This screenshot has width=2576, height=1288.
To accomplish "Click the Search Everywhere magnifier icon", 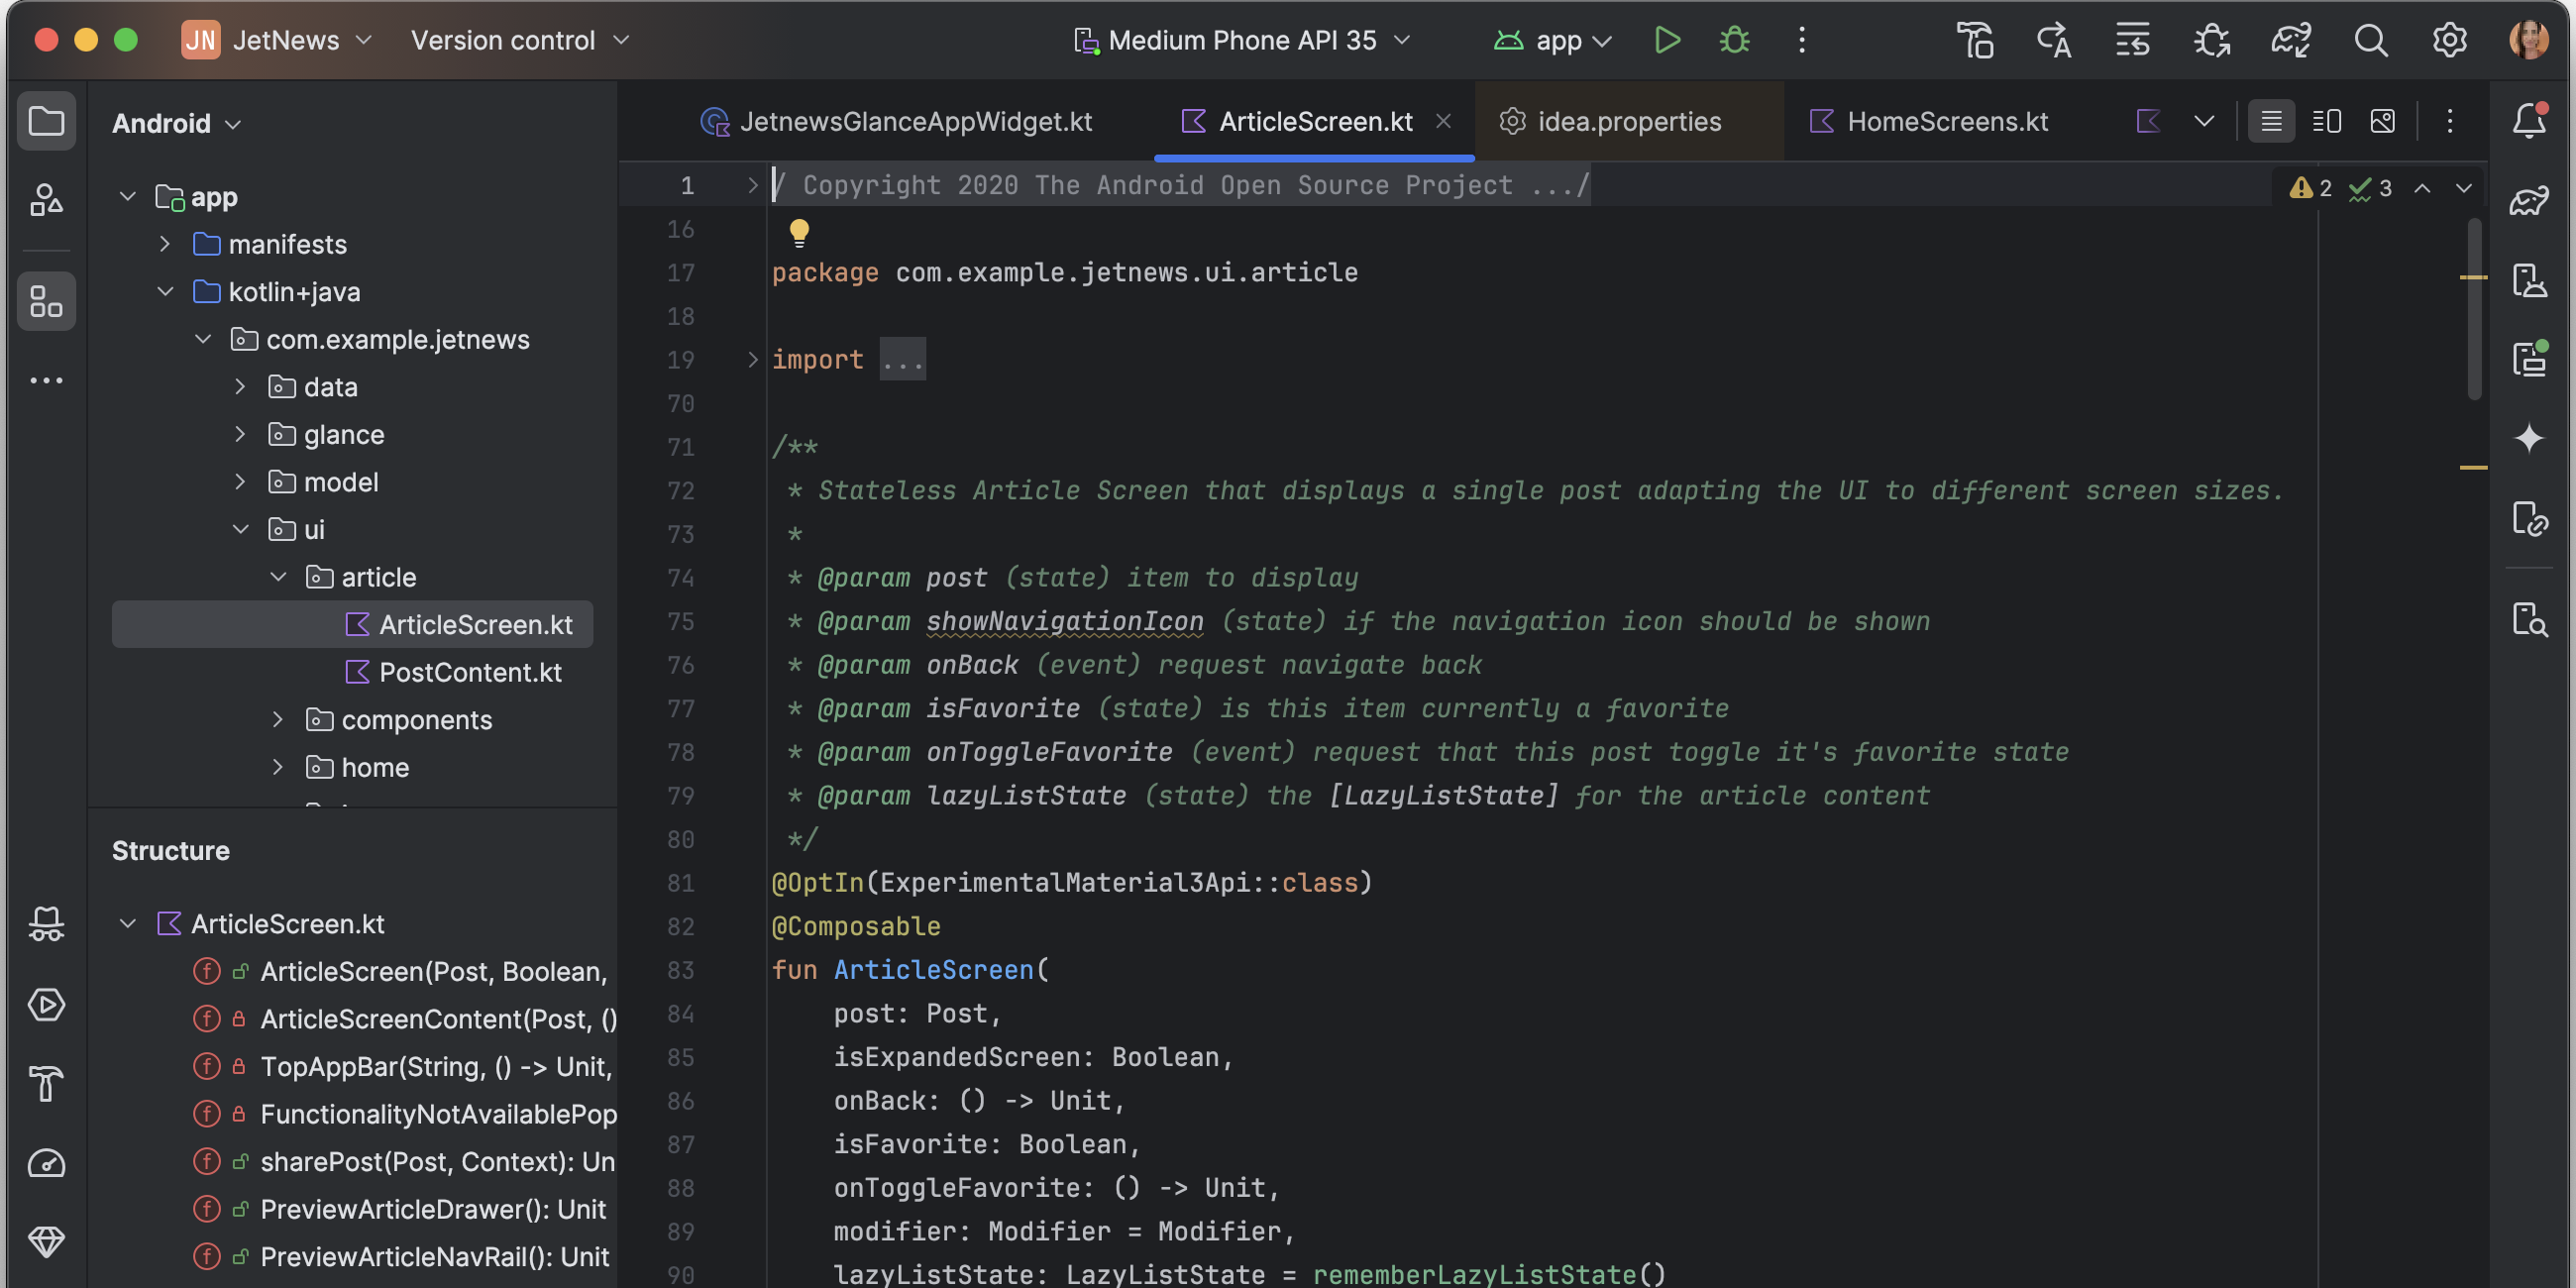I will coord(2370,40).
